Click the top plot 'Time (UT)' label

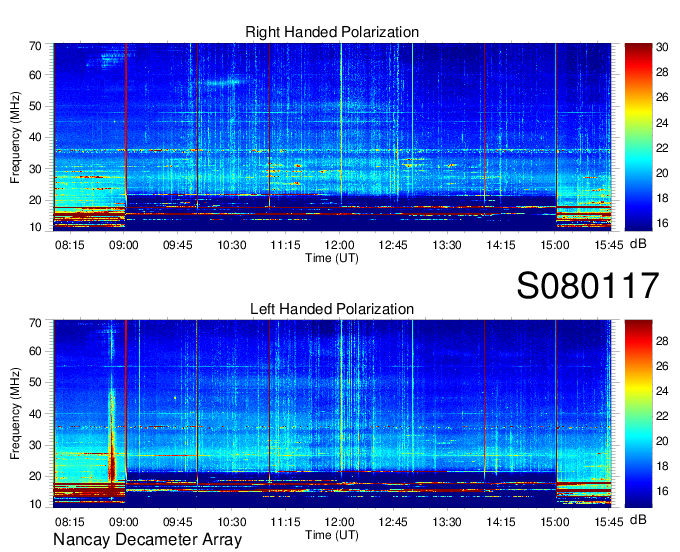(x=332, y=258)
